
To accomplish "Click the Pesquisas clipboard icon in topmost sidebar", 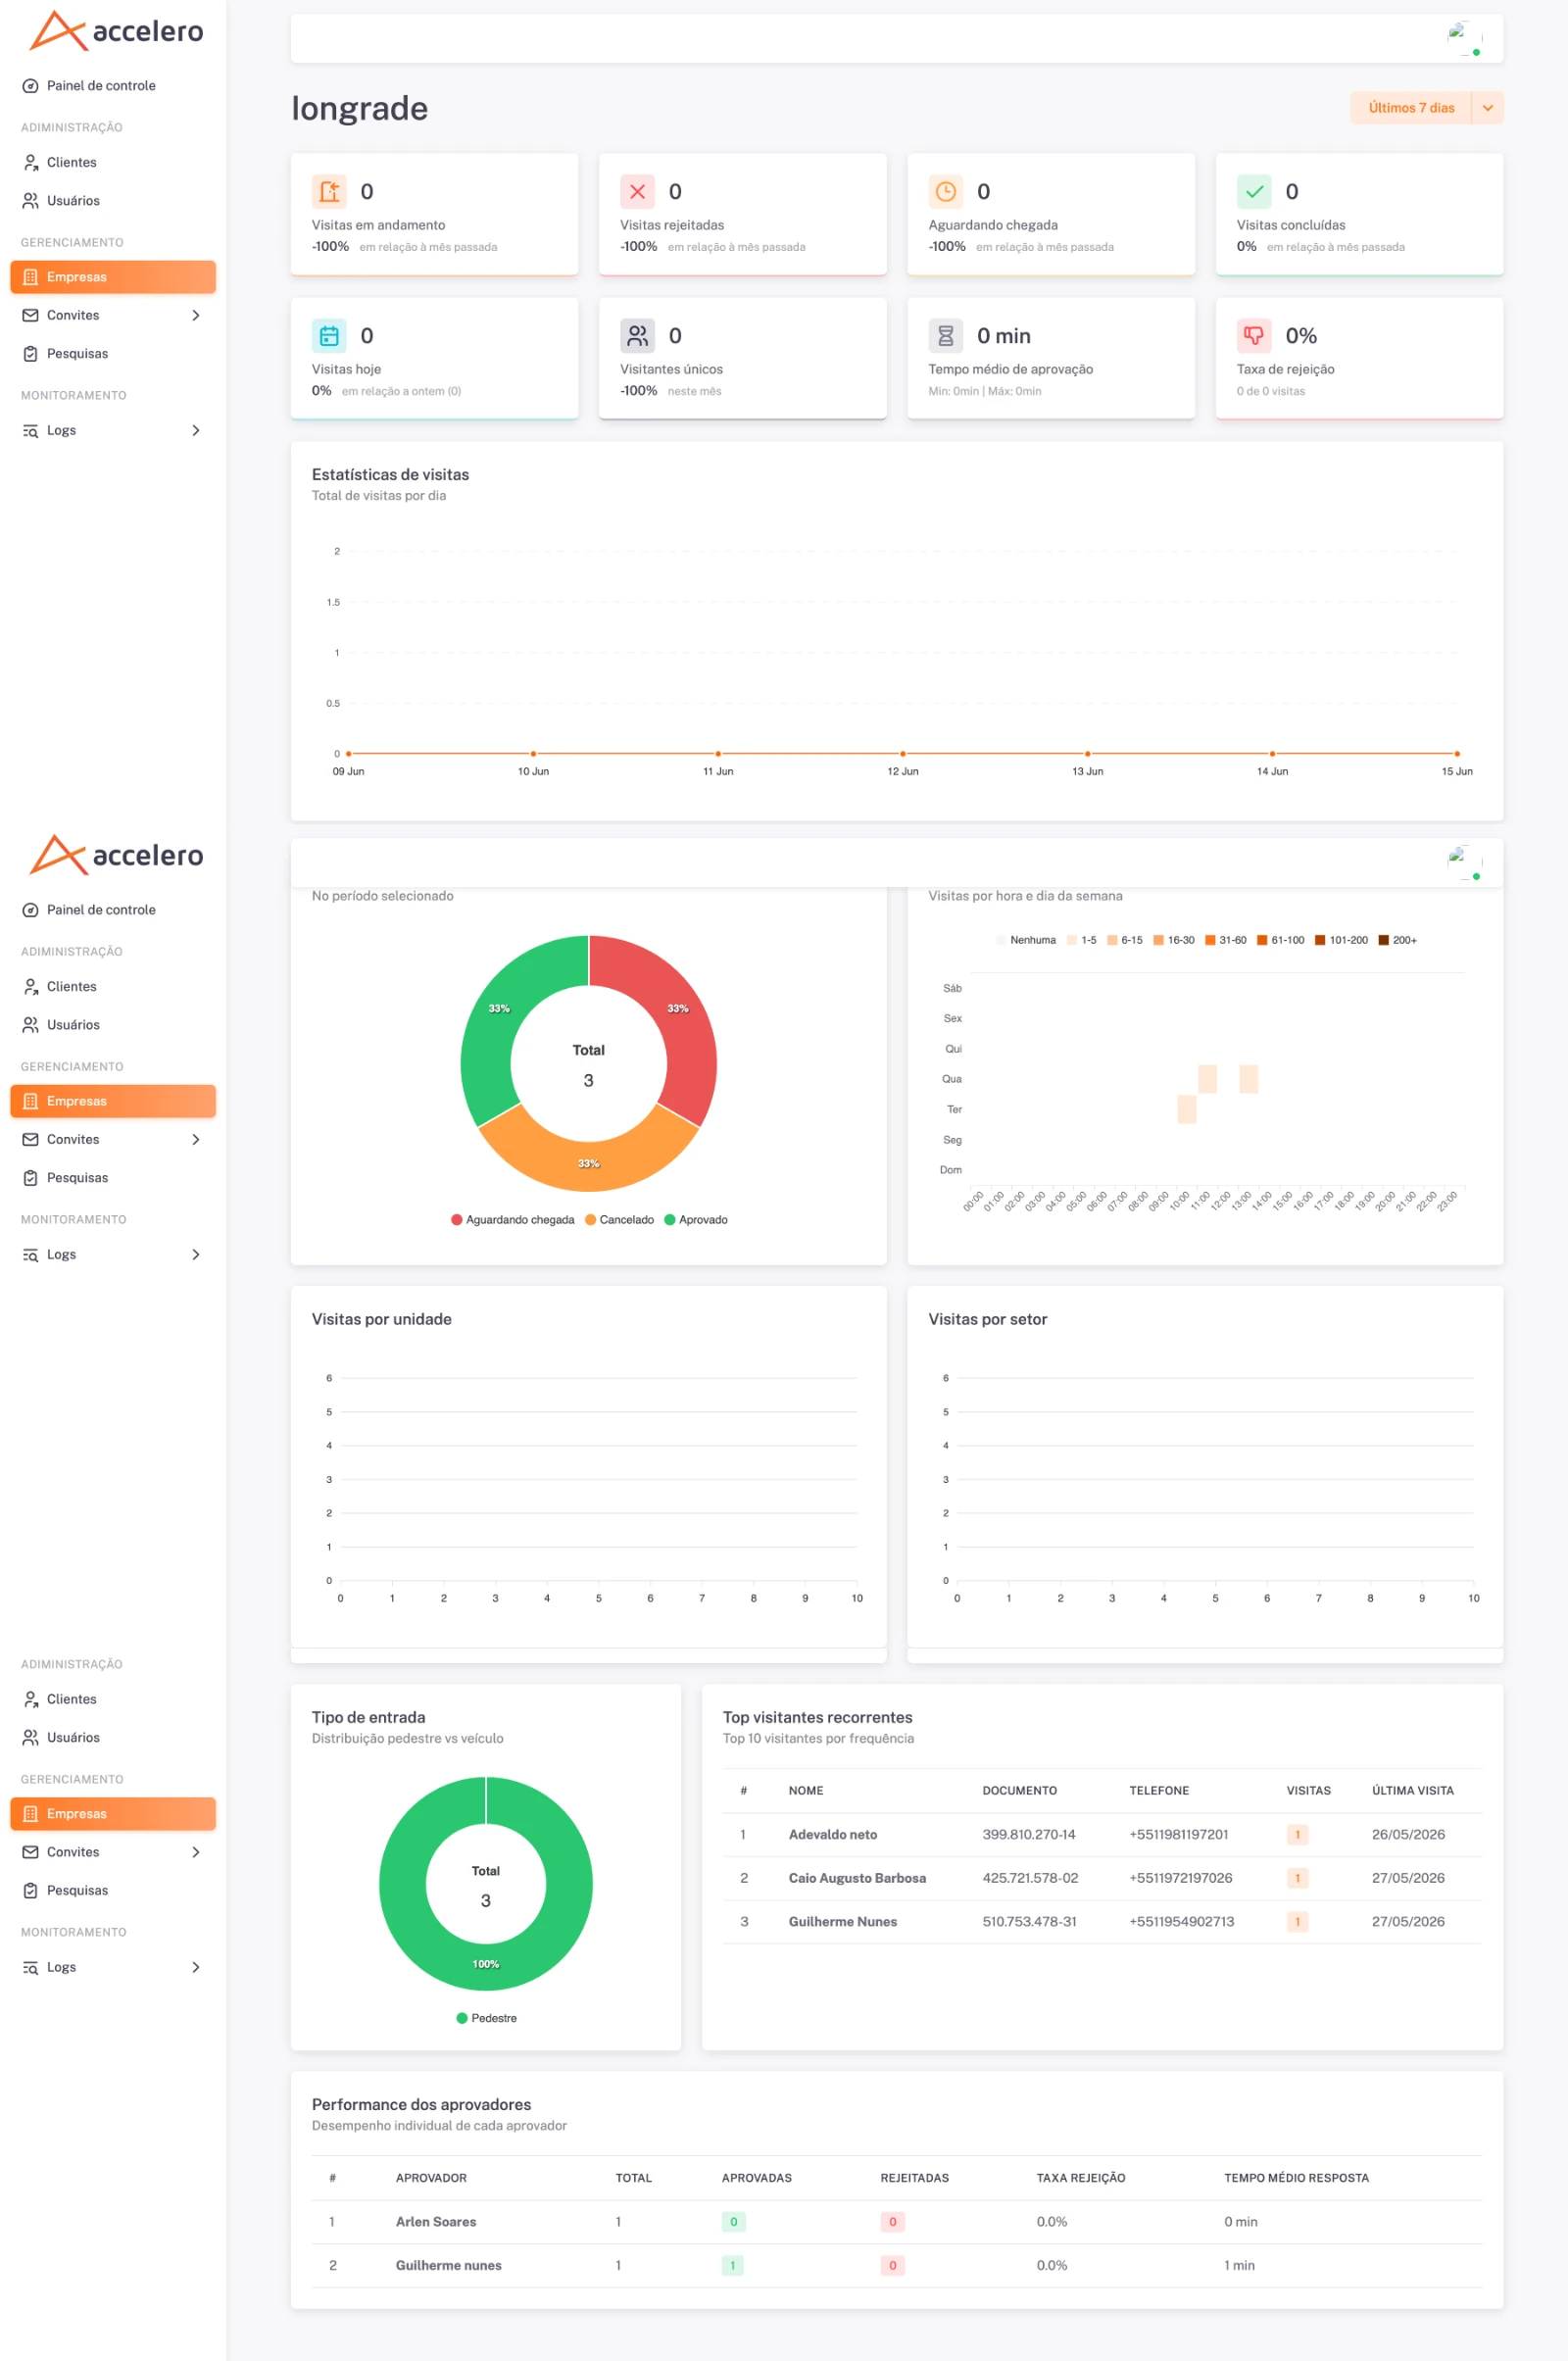I will pyautogui.click(x=31, y=354).
